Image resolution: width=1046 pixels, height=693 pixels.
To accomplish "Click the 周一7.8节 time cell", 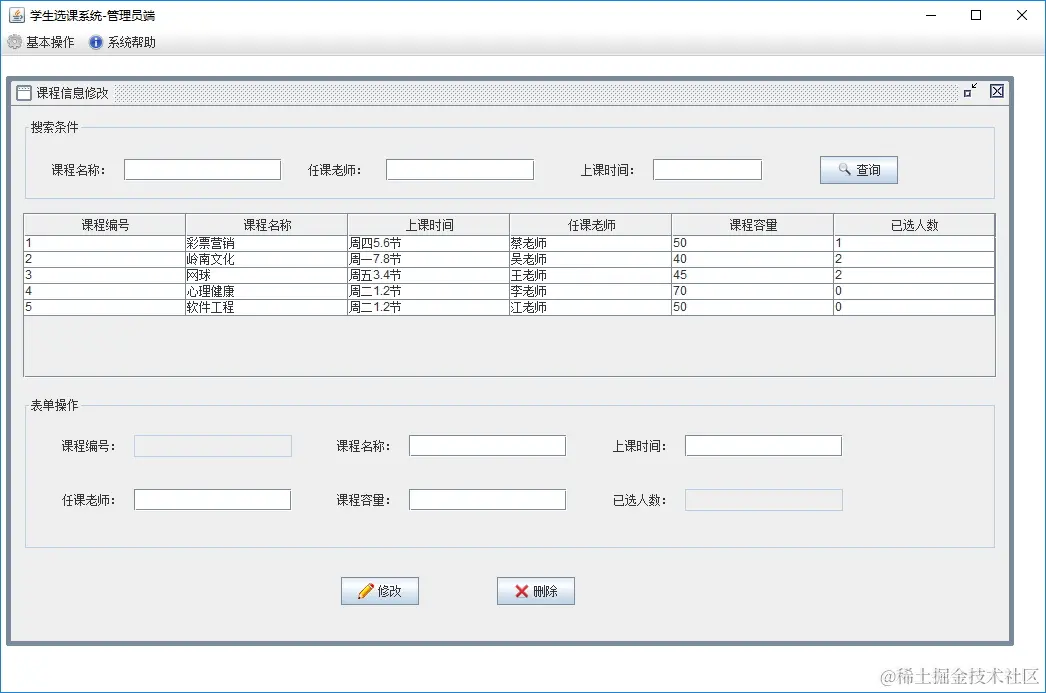I will tap(429, 259).
